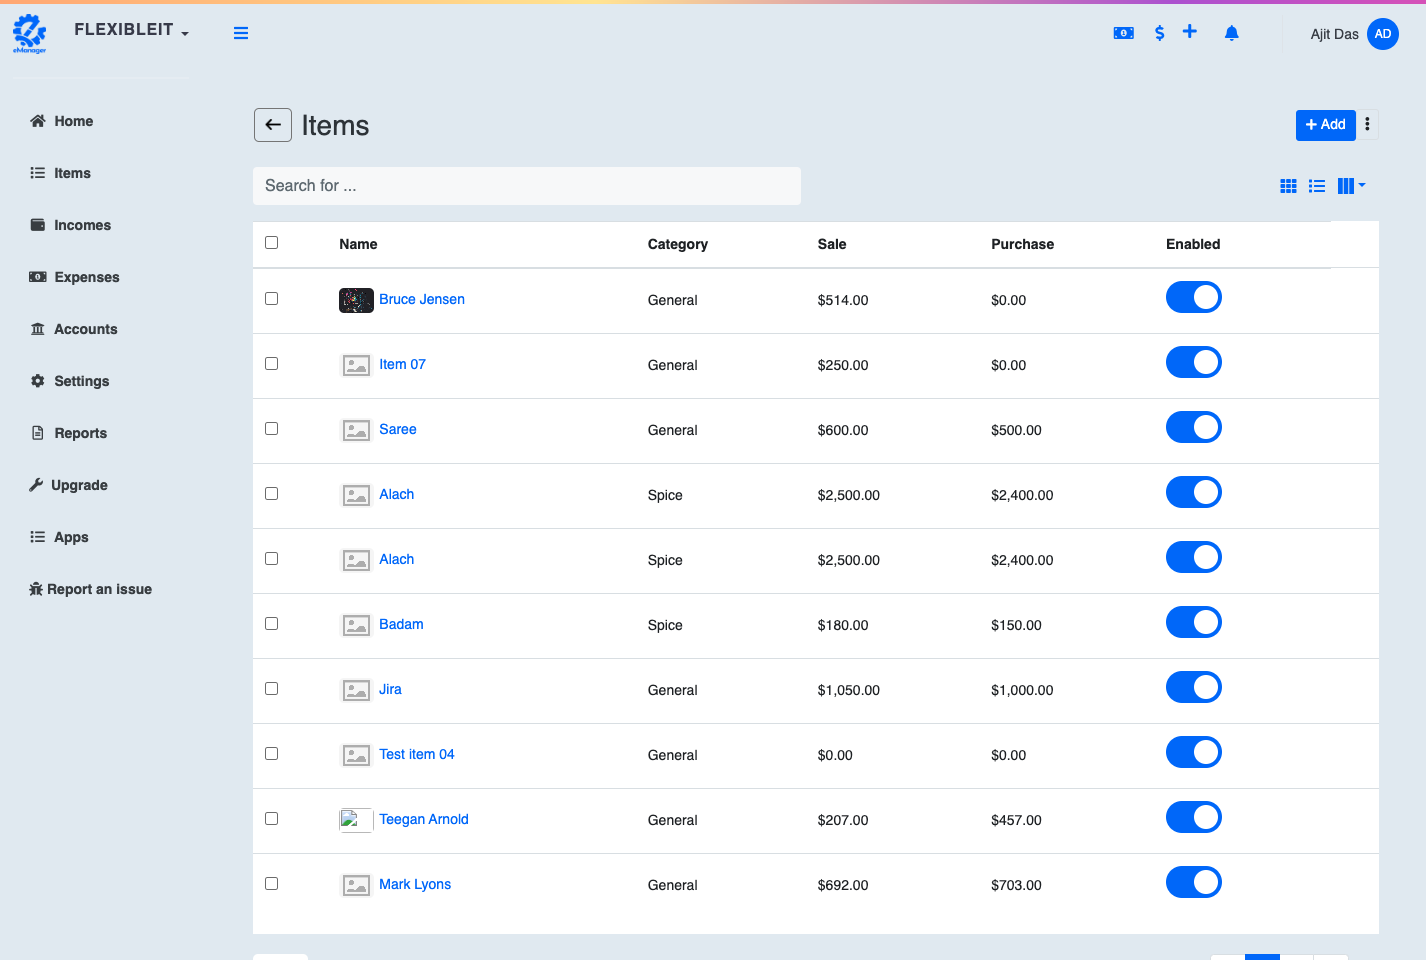This screenshot has height=960, width=1426.
Task: Click the back arrow beside Items title
Action: click(x=273, y=125)
